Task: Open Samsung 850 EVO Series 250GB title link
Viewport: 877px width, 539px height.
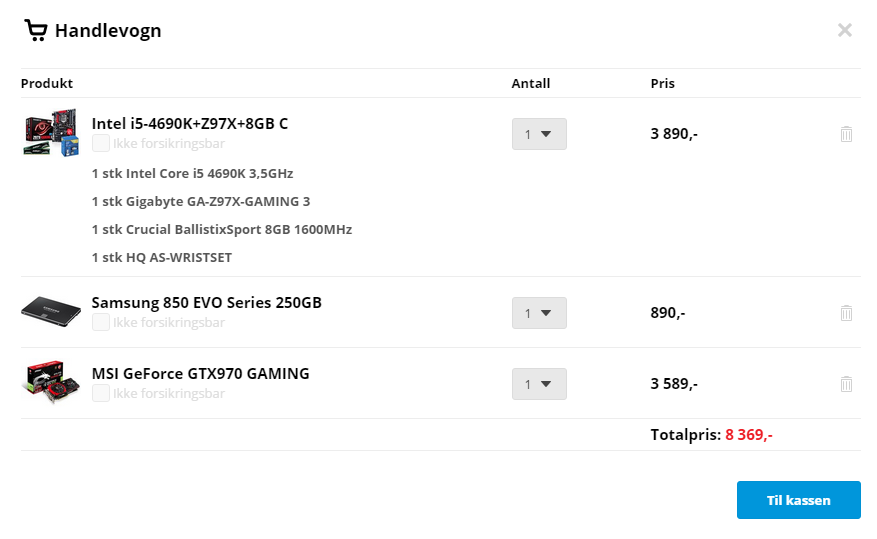Action: tap(206, 302)
